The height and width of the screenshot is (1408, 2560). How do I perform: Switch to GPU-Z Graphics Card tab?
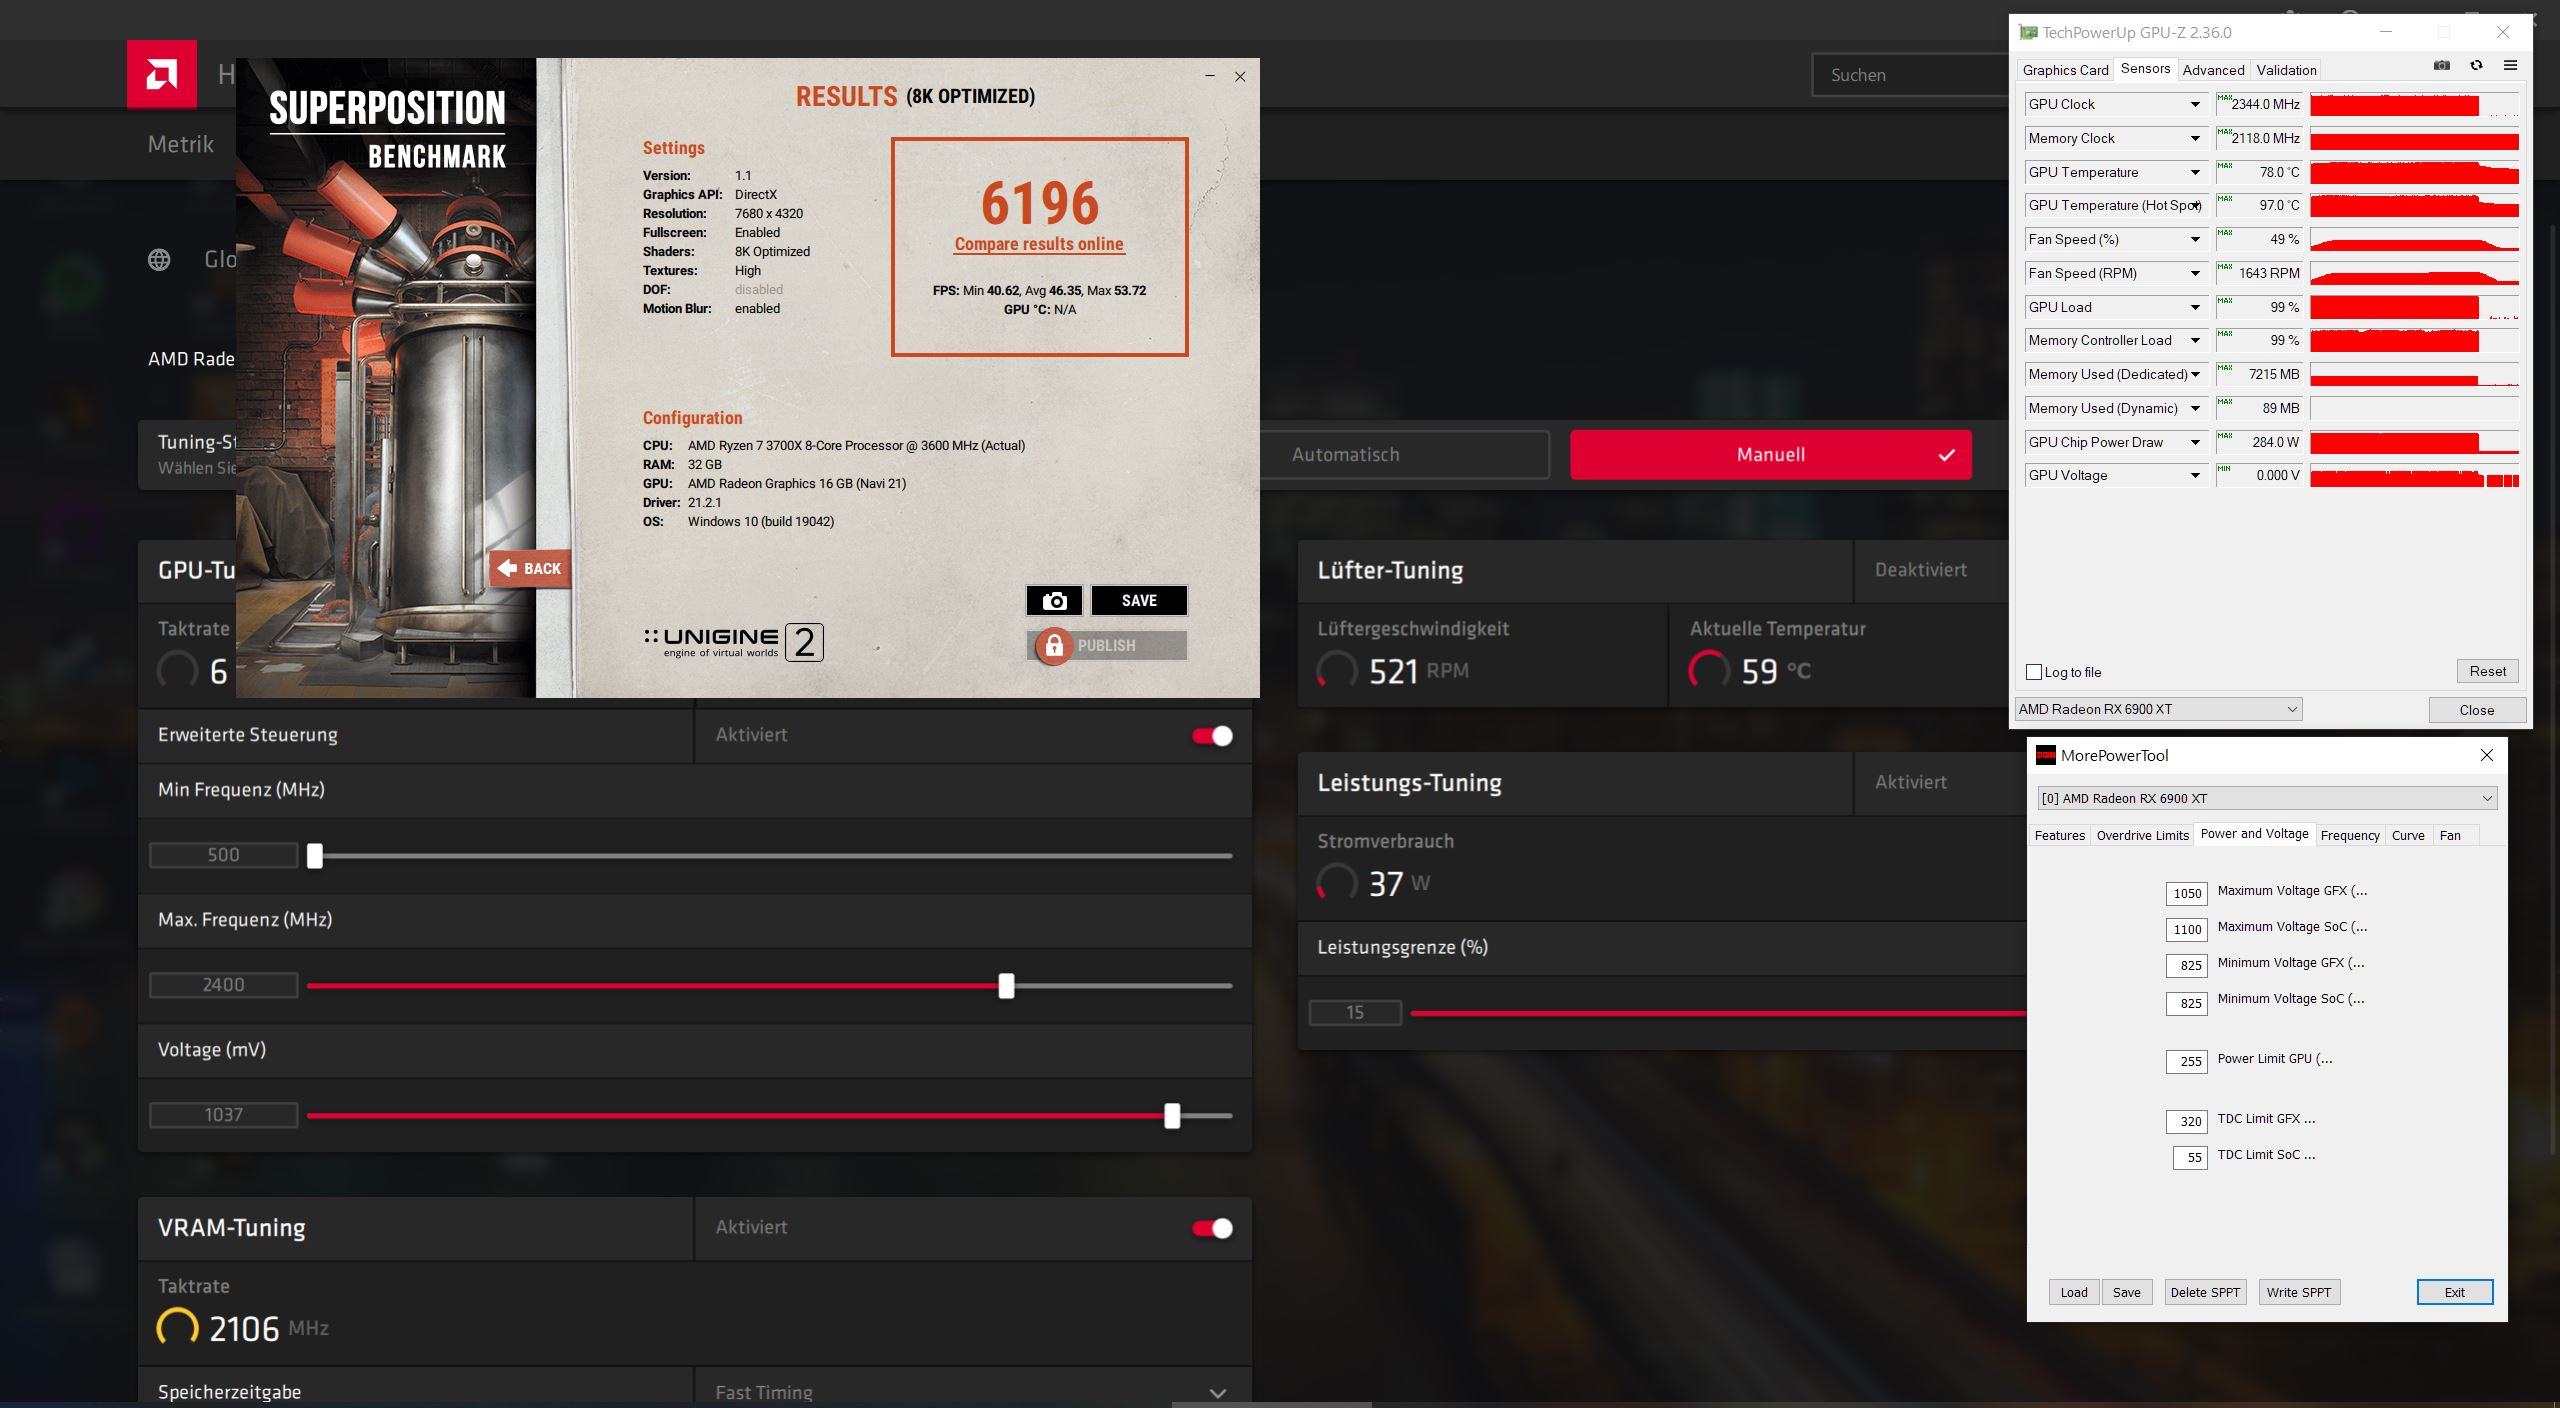click(2065, 70)
